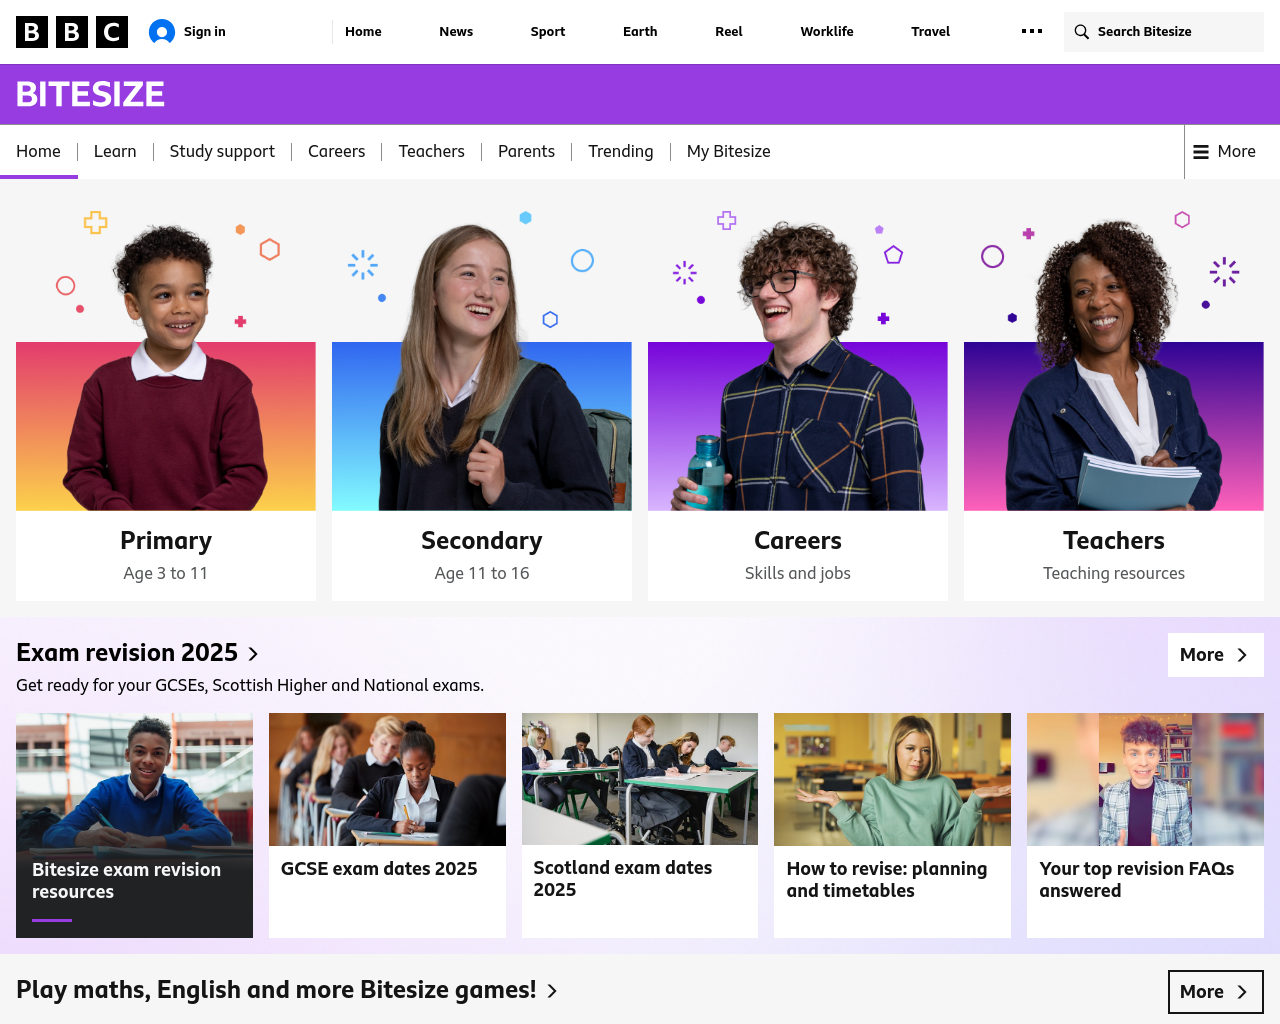
Task: Click the hamburger More menu icon
Action: [1201, 152]
